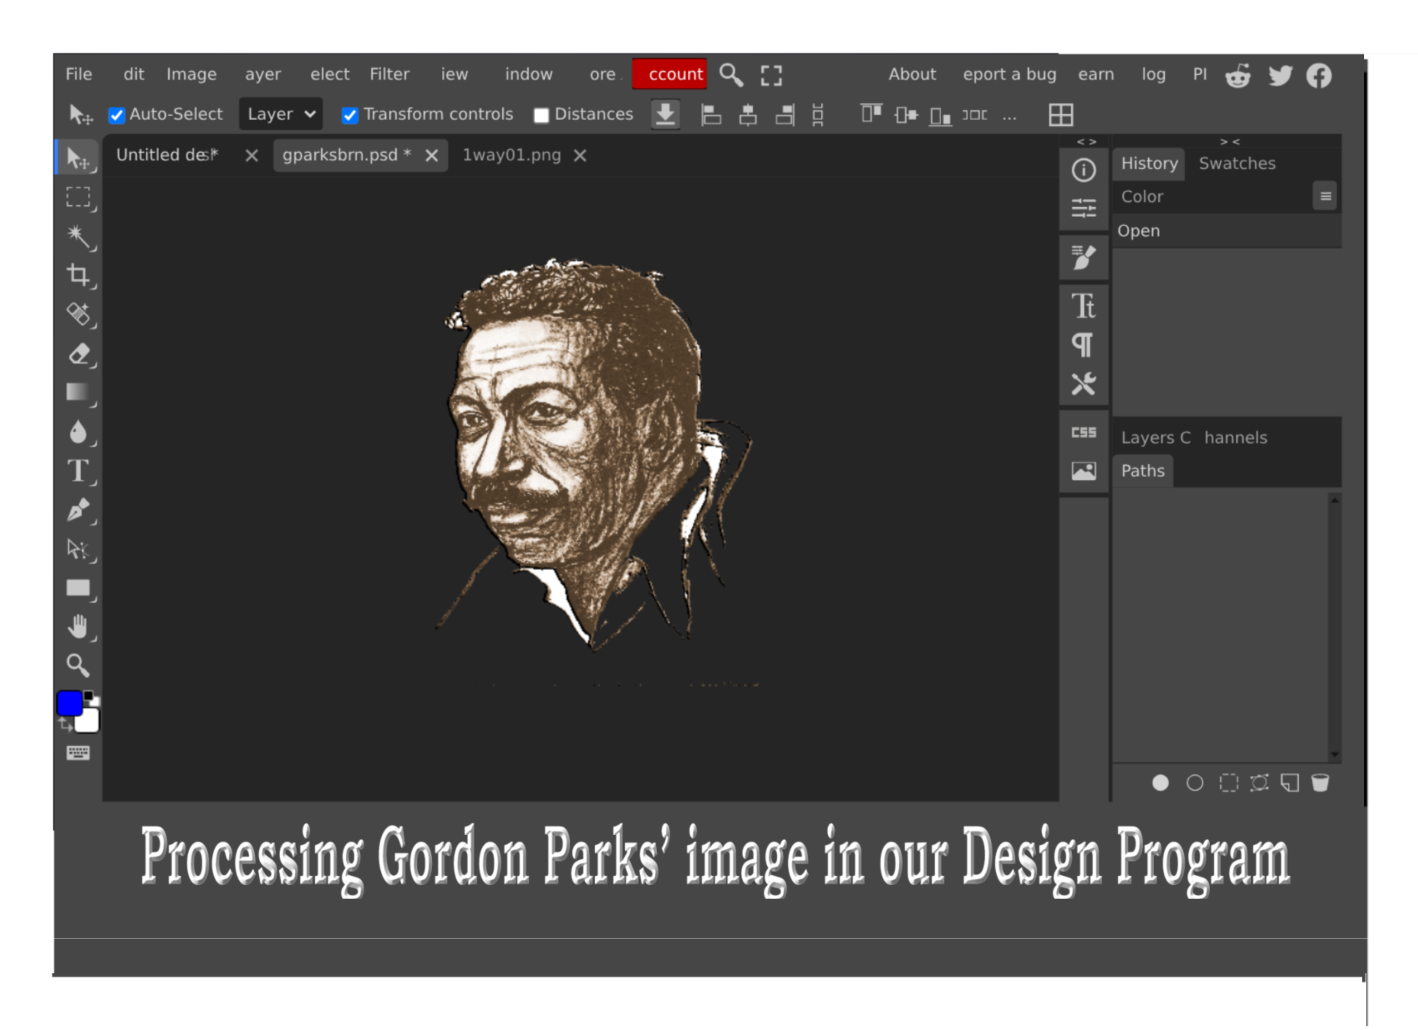Switch to the 1way01.png tab
1418x1030 pixels.
point(511,155)
